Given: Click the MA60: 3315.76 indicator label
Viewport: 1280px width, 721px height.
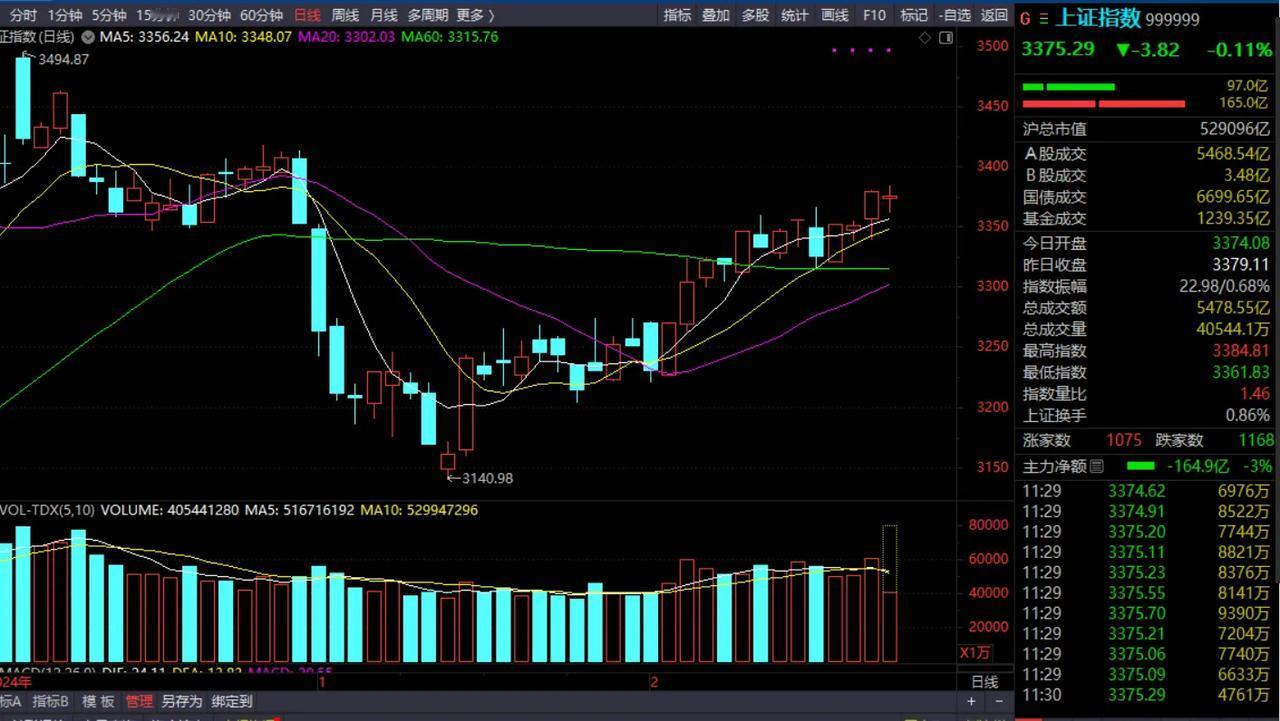Looking at the screenshot, I should (450, 37).
